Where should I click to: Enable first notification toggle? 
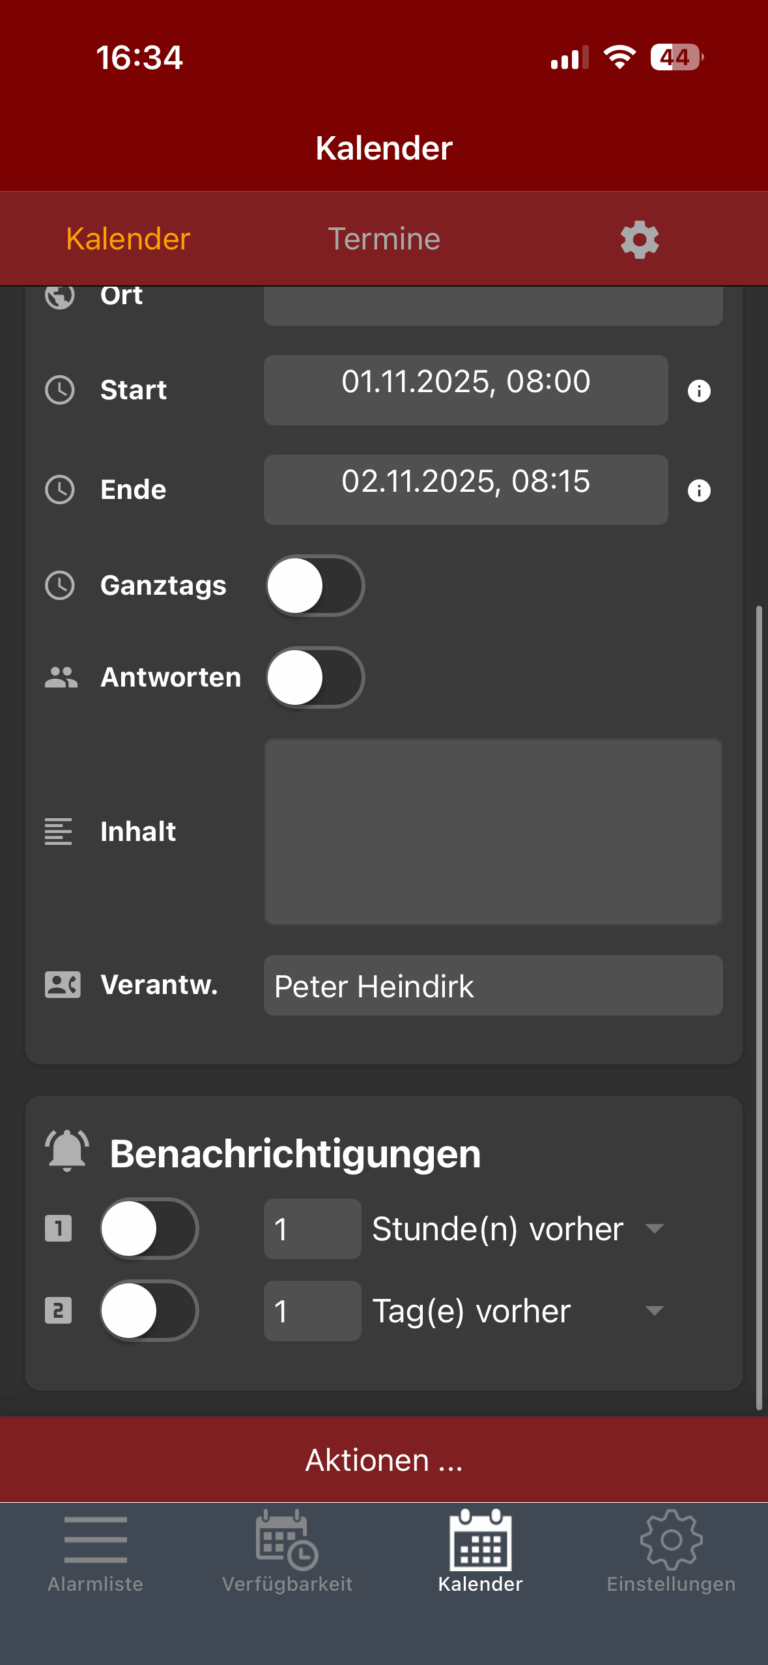149,1229
